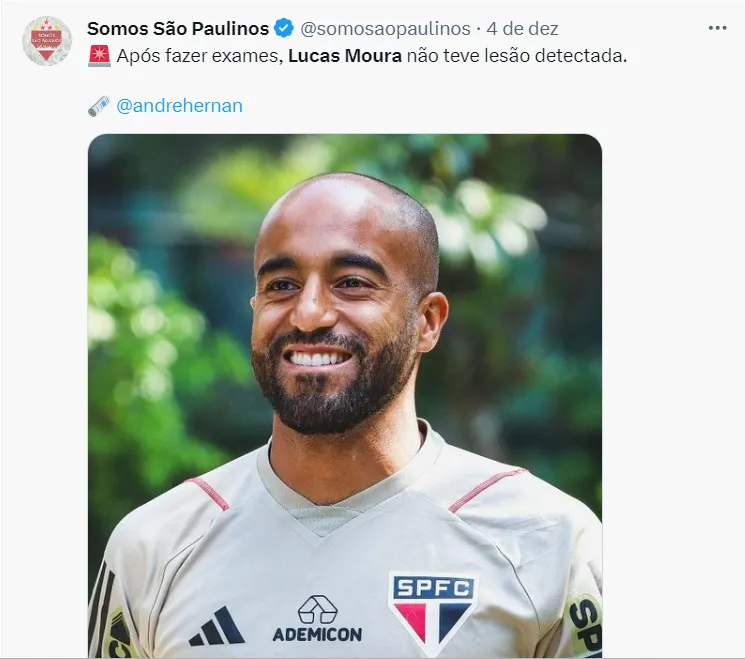Open the Somos São Paulinos profile avatar
This screenshot has height=659, width=745.
point(47,41)
